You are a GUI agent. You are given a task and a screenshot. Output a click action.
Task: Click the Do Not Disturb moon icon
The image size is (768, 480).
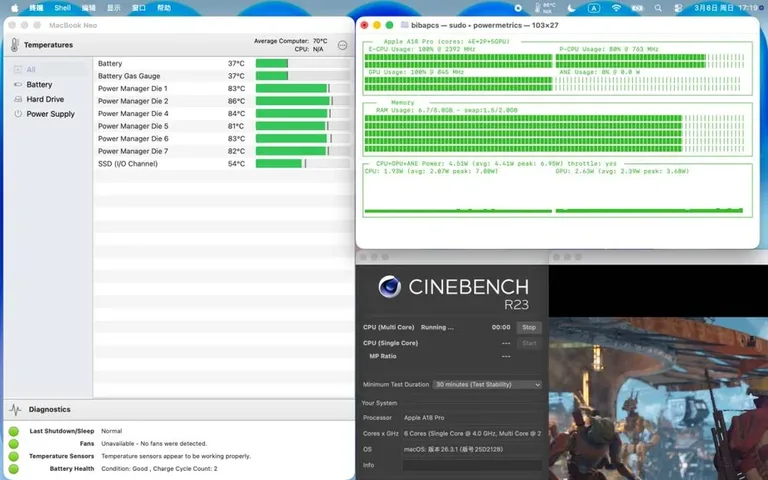[571, 8]
